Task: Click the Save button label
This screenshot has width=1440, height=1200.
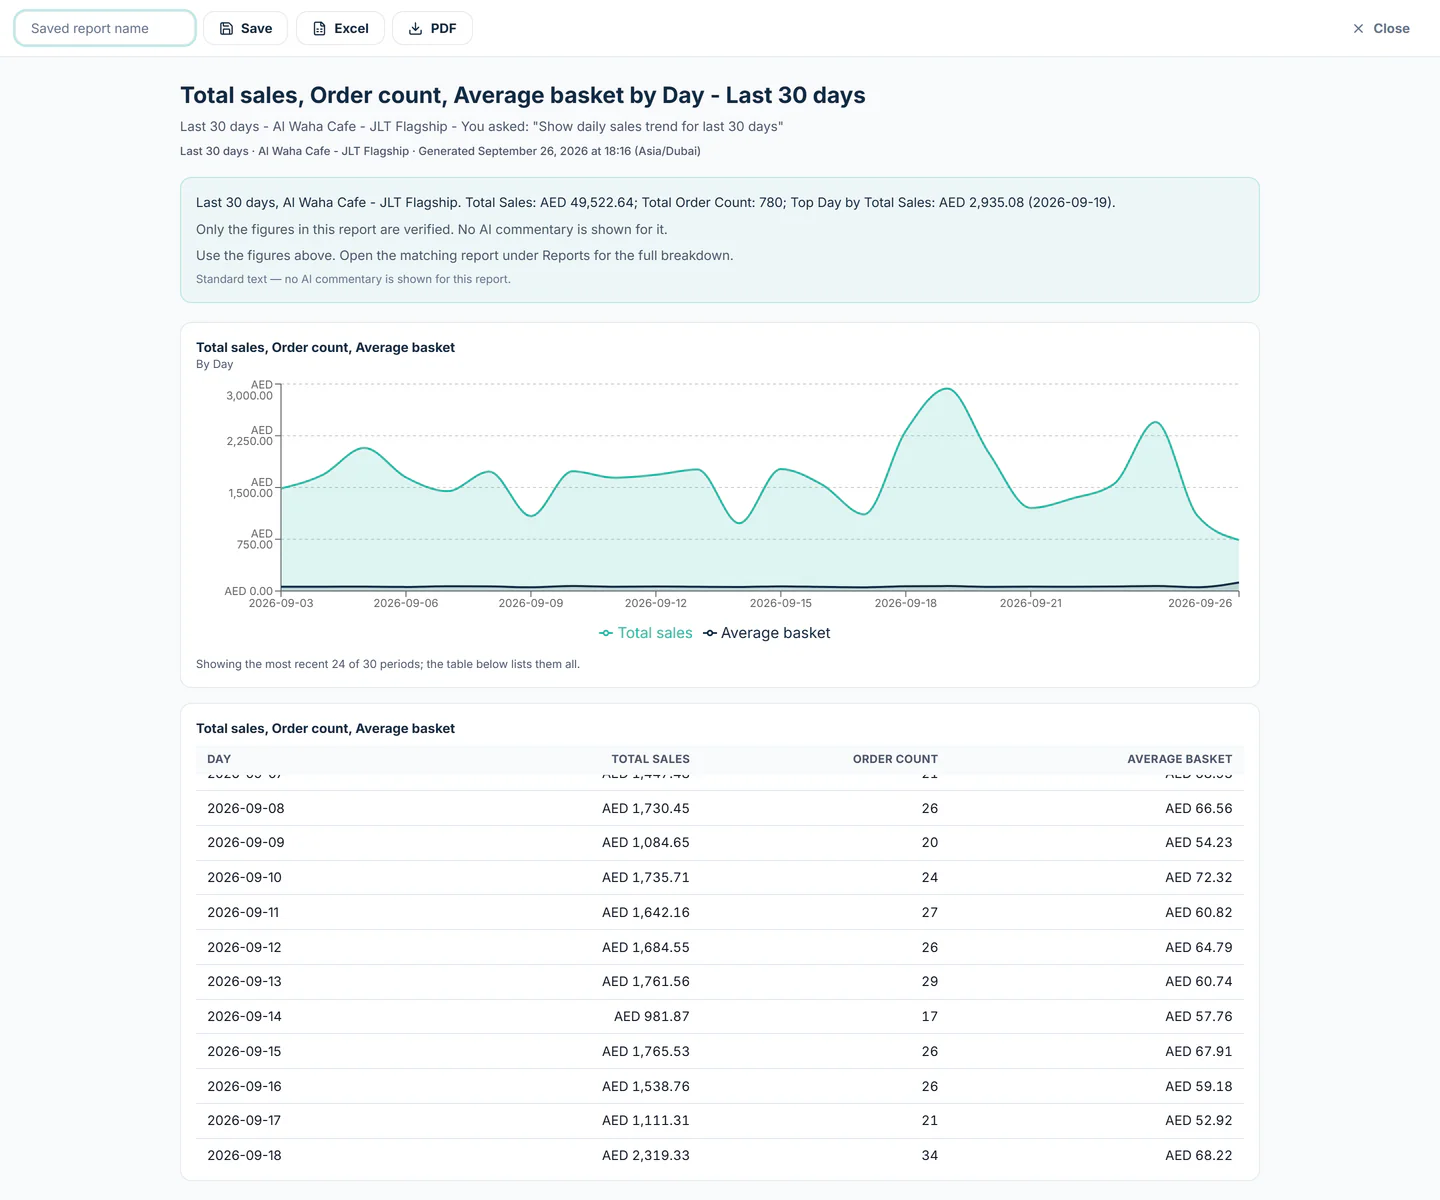Action: pos(257,29)
